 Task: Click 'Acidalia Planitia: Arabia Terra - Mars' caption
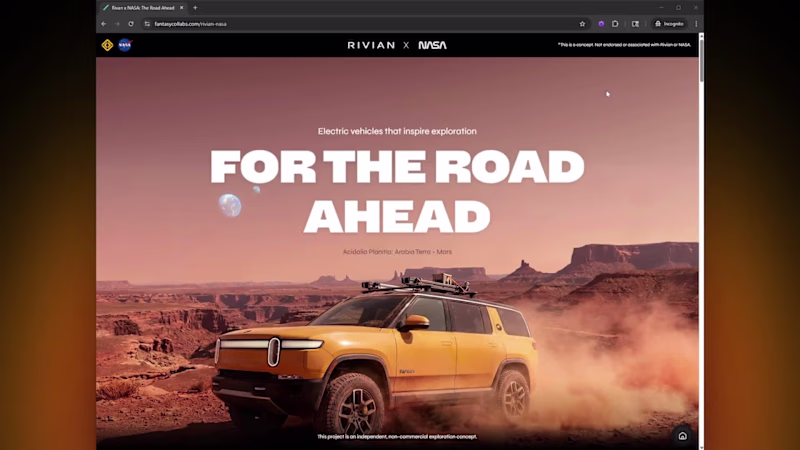[x=397, y=252]
